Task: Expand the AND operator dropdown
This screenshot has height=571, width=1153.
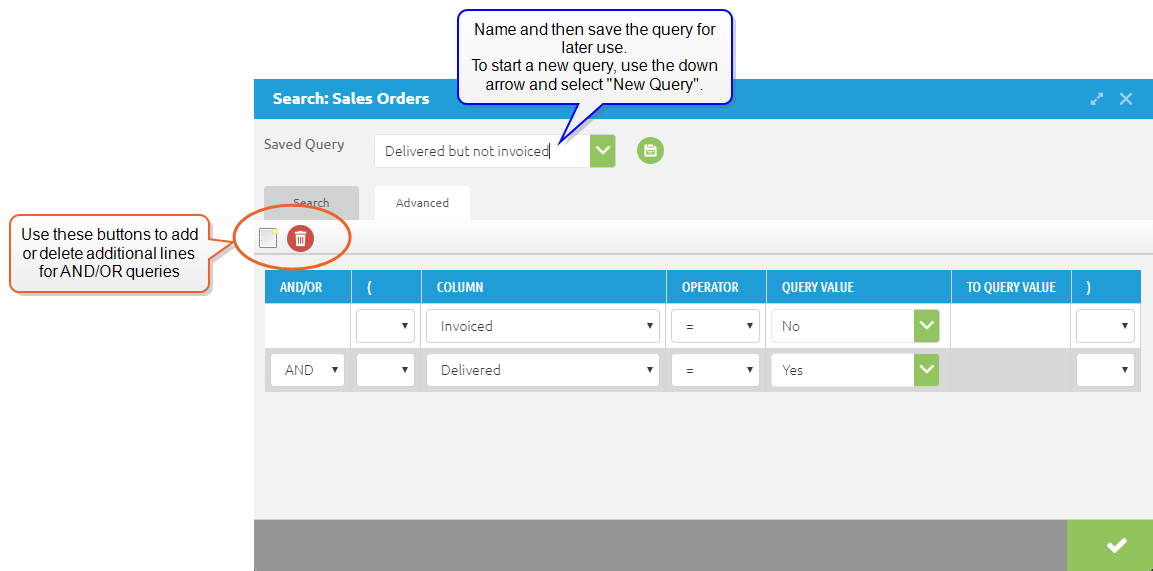Action: coord(307,370)
